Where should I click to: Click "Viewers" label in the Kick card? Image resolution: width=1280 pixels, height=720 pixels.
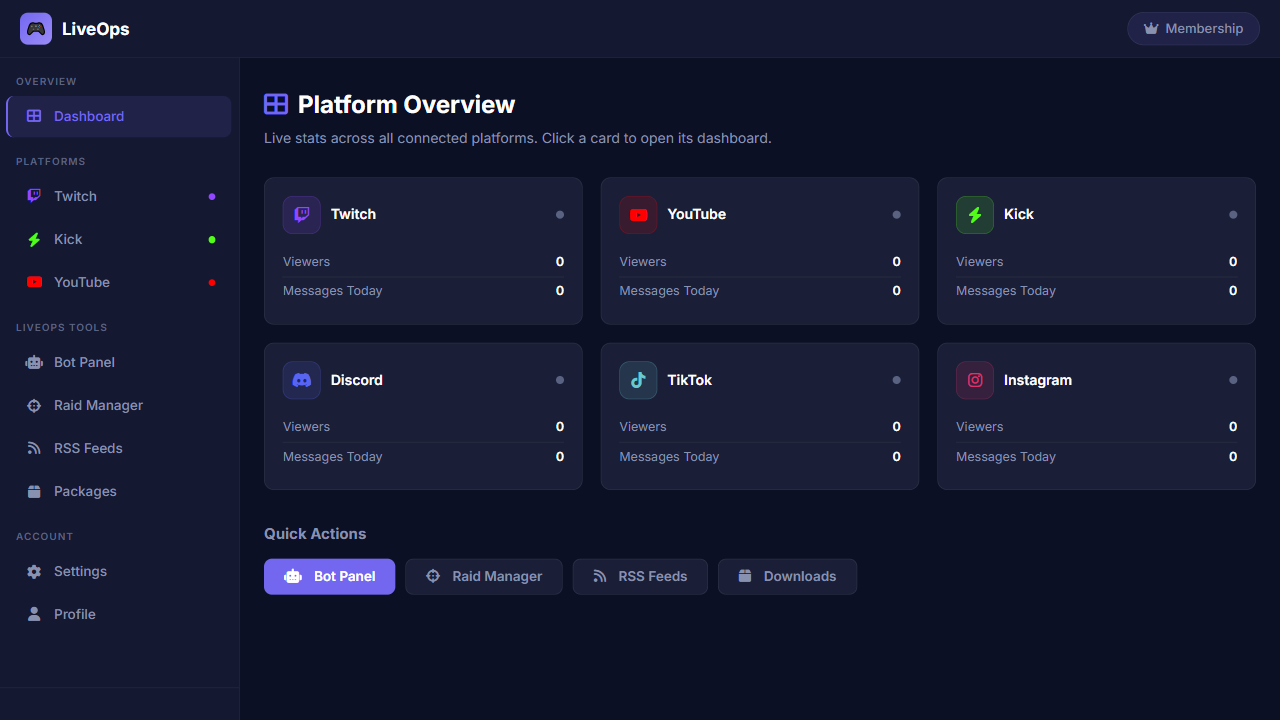click(x=979, y=262)
